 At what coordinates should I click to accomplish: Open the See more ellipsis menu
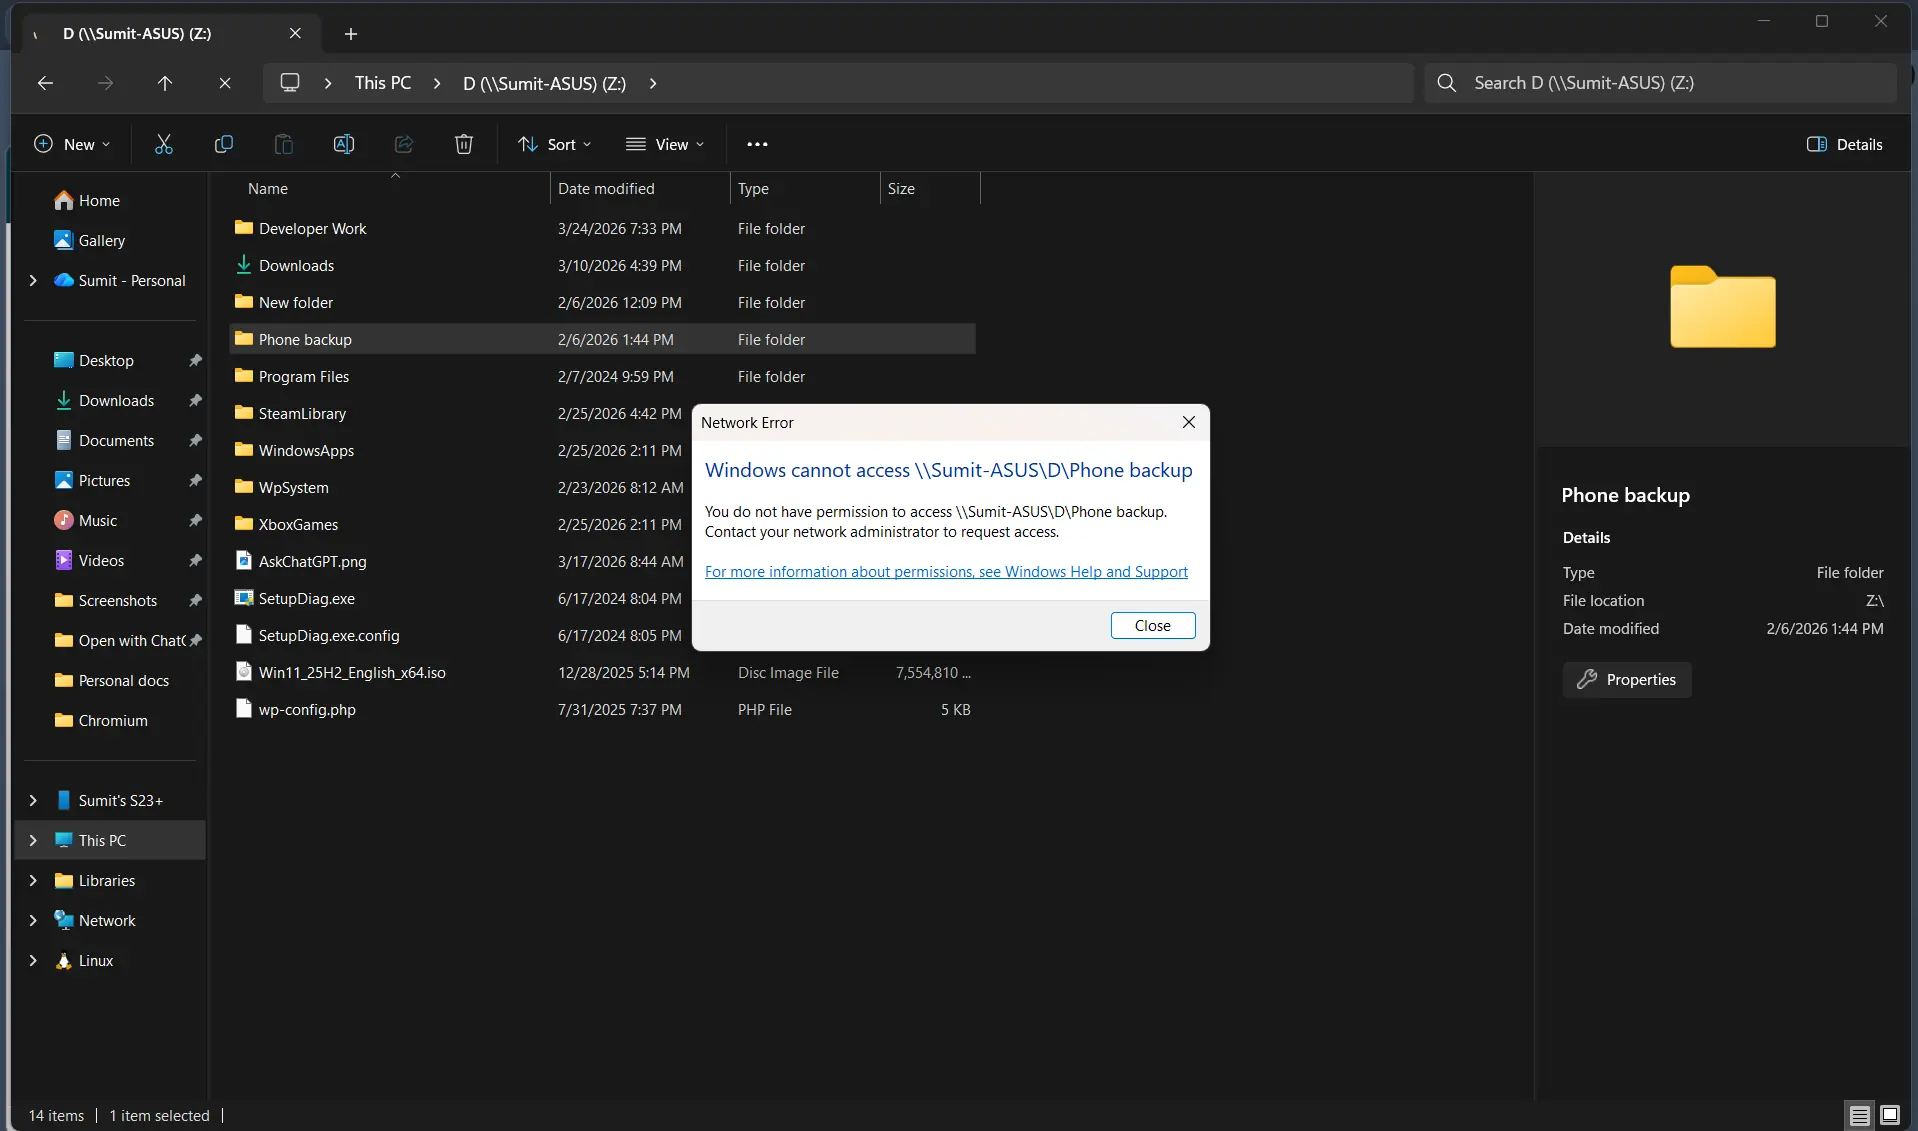[x=757, y=144]
